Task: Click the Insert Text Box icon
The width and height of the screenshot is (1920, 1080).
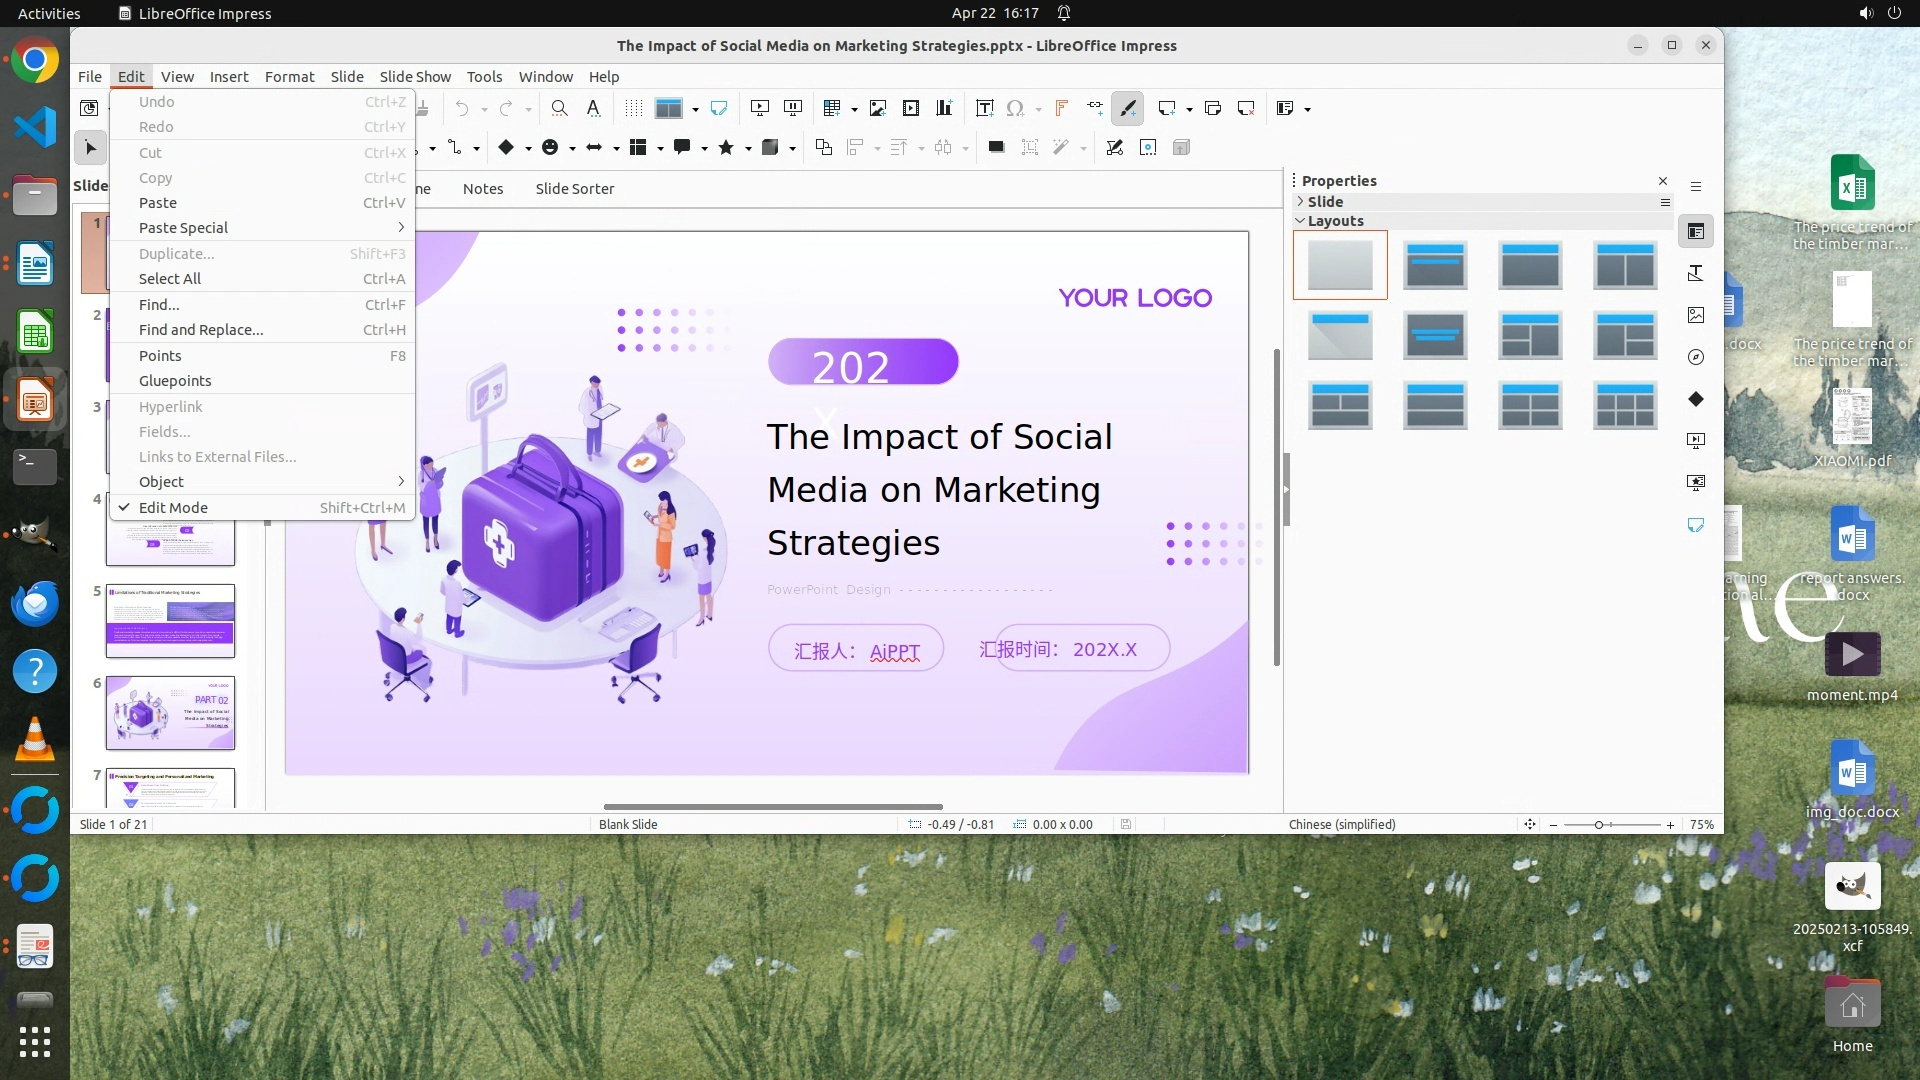Action: click(984, 108)
